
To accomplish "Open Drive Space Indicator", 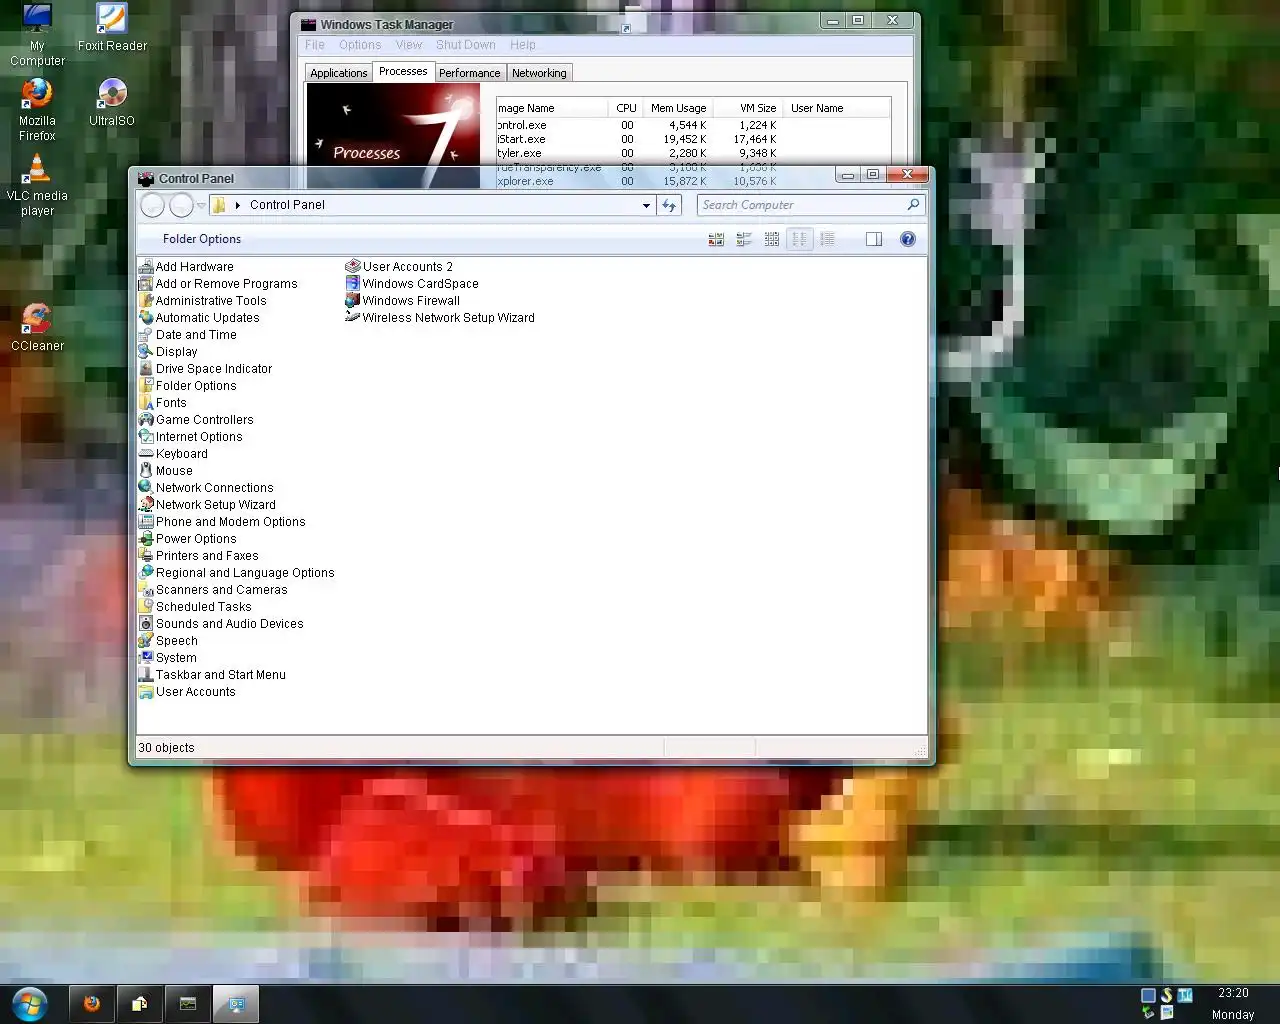I will click(x=205, y=369).
